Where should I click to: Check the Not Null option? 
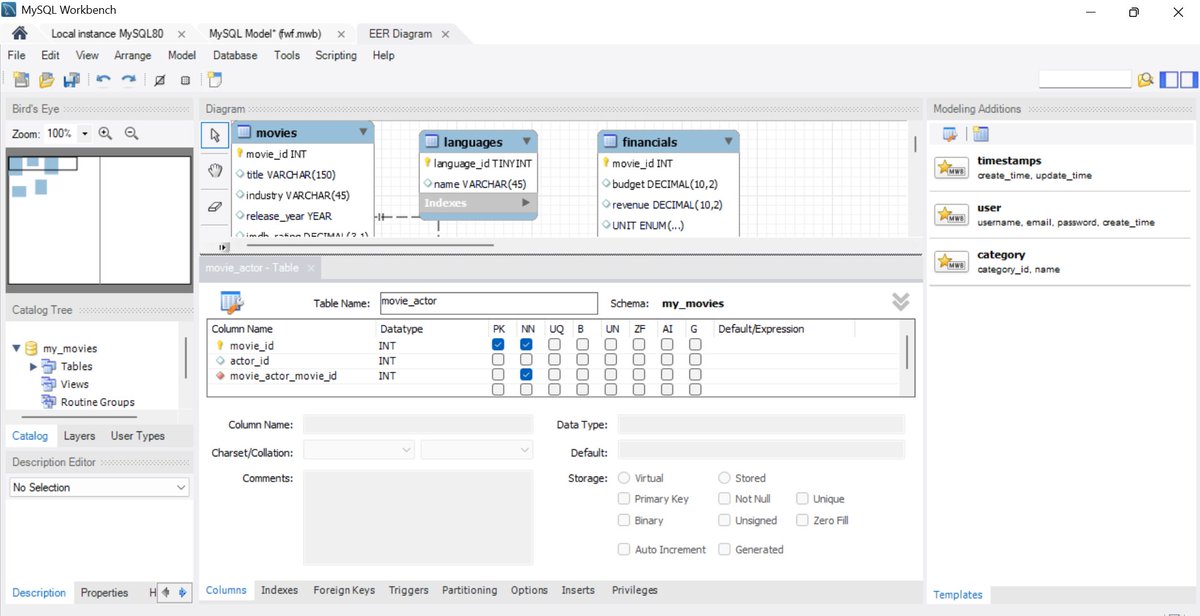(x=724, y=499)
